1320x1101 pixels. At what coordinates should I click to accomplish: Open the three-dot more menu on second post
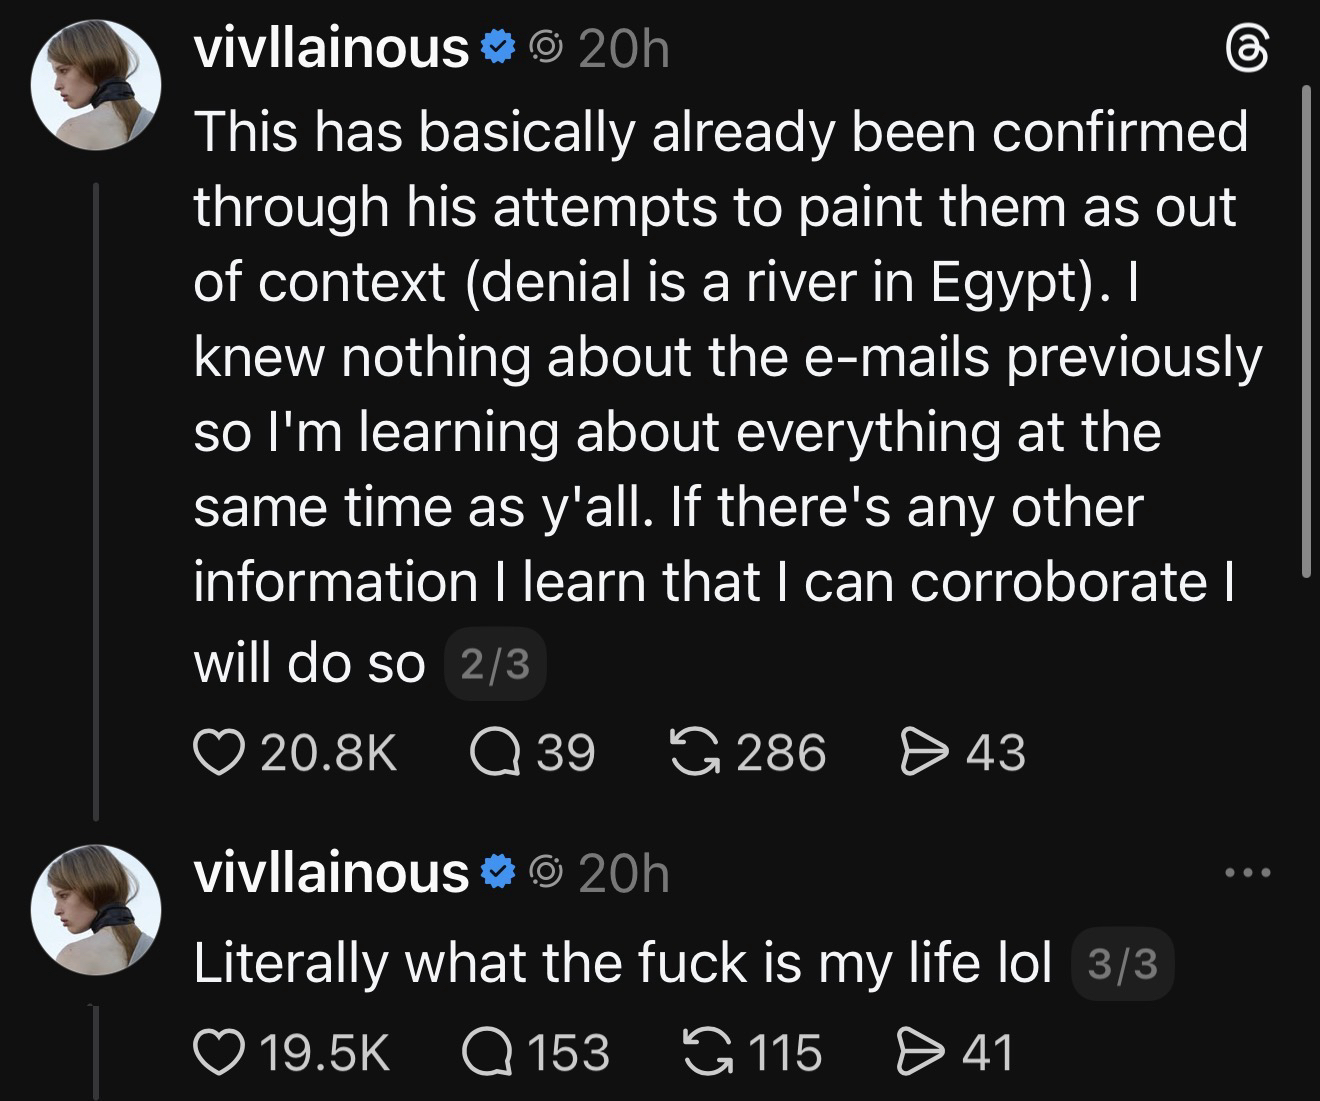(1250, 874)
